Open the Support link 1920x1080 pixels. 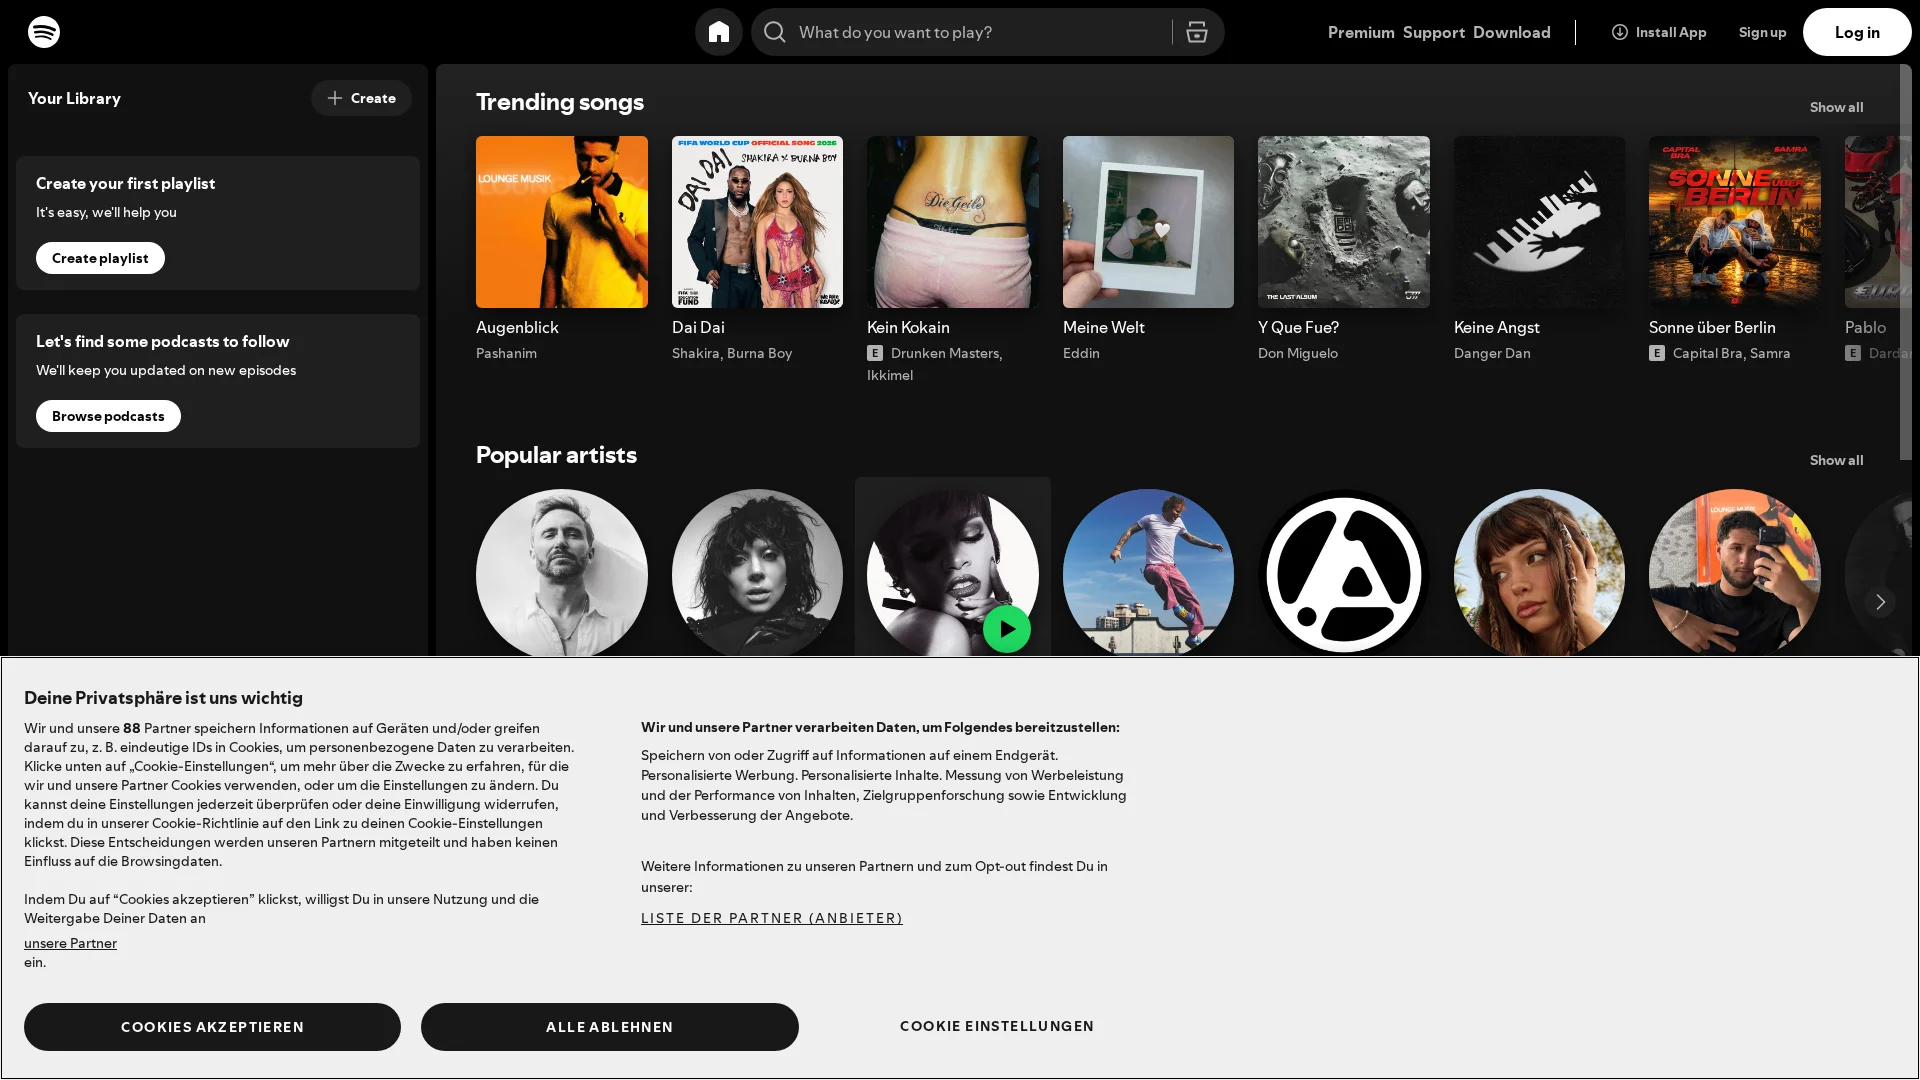click(x=1434, y=32)
